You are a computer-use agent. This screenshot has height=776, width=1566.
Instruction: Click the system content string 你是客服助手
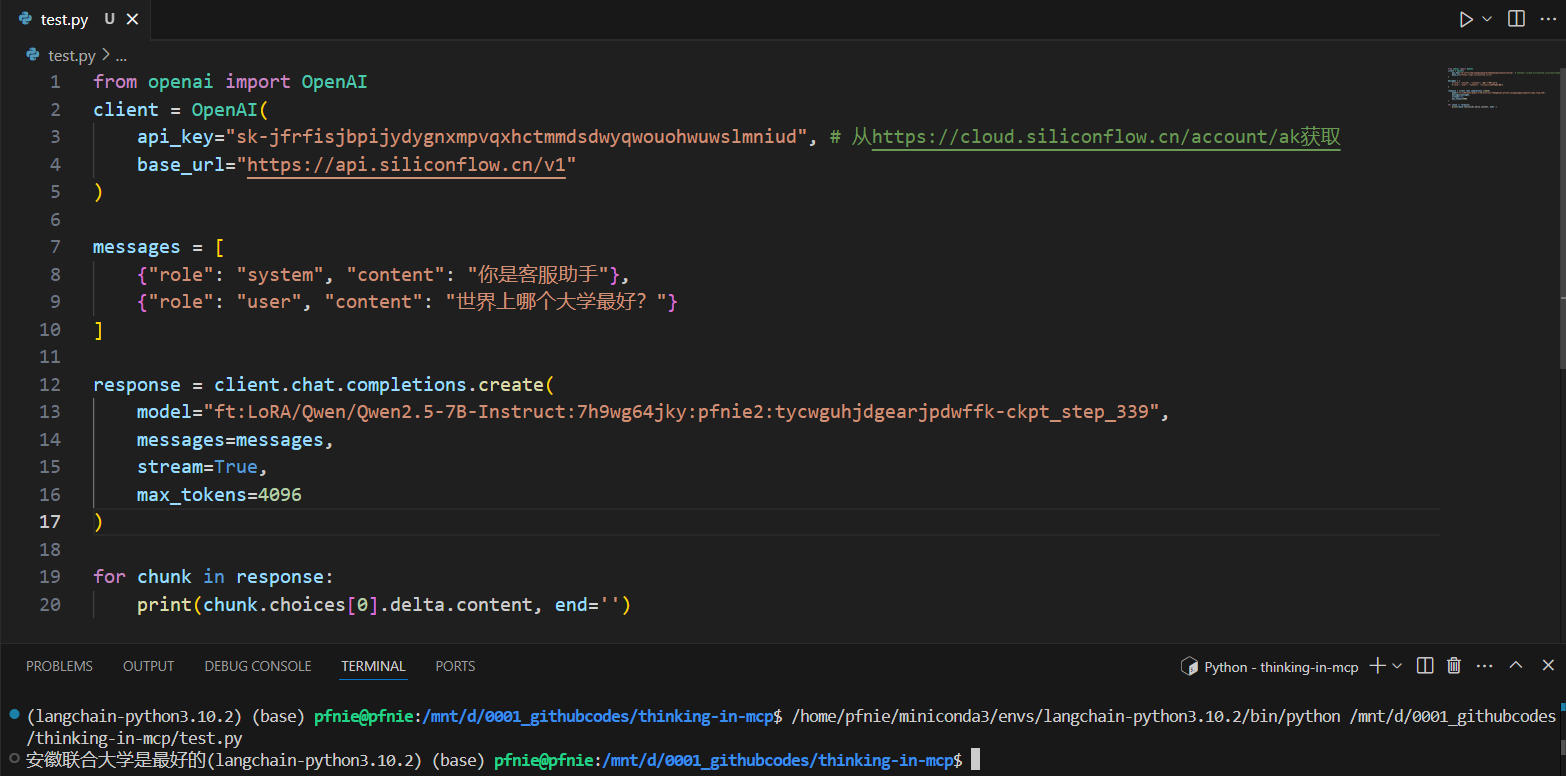click(539, 275)
